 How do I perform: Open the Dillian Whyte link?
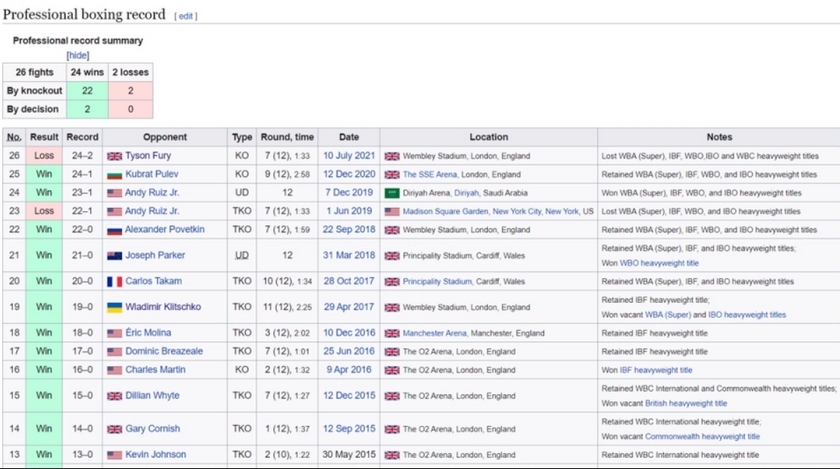click(152, 395)
